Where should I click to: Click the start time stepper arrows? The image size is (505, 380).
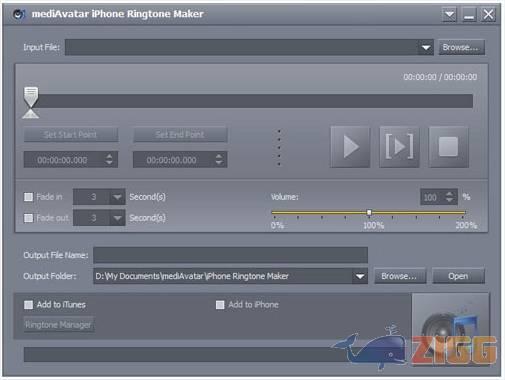[109, 160]
